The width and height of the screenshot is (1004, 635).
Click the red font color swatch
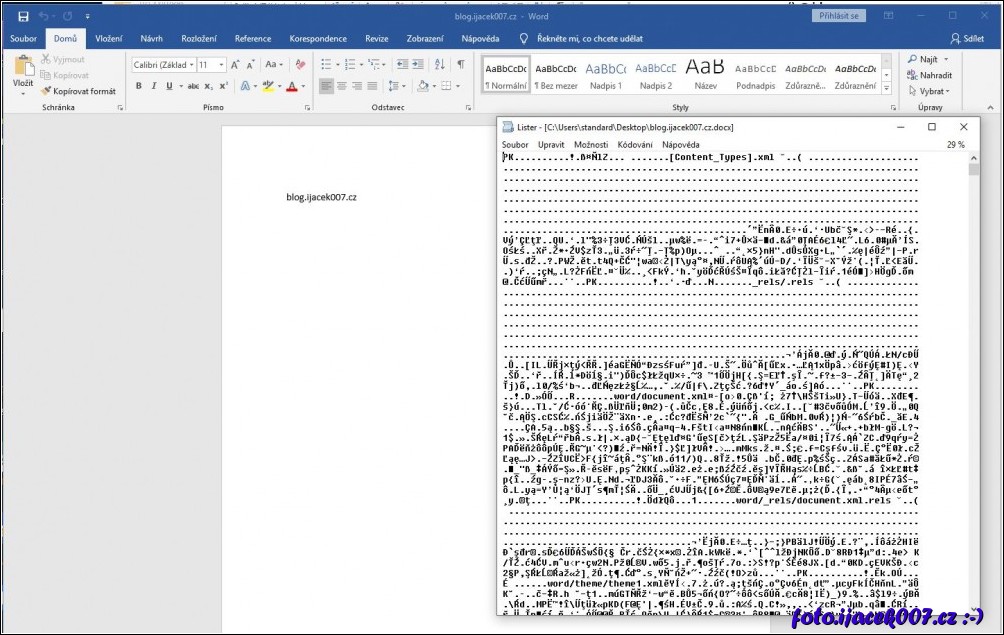tap(291, 87)
